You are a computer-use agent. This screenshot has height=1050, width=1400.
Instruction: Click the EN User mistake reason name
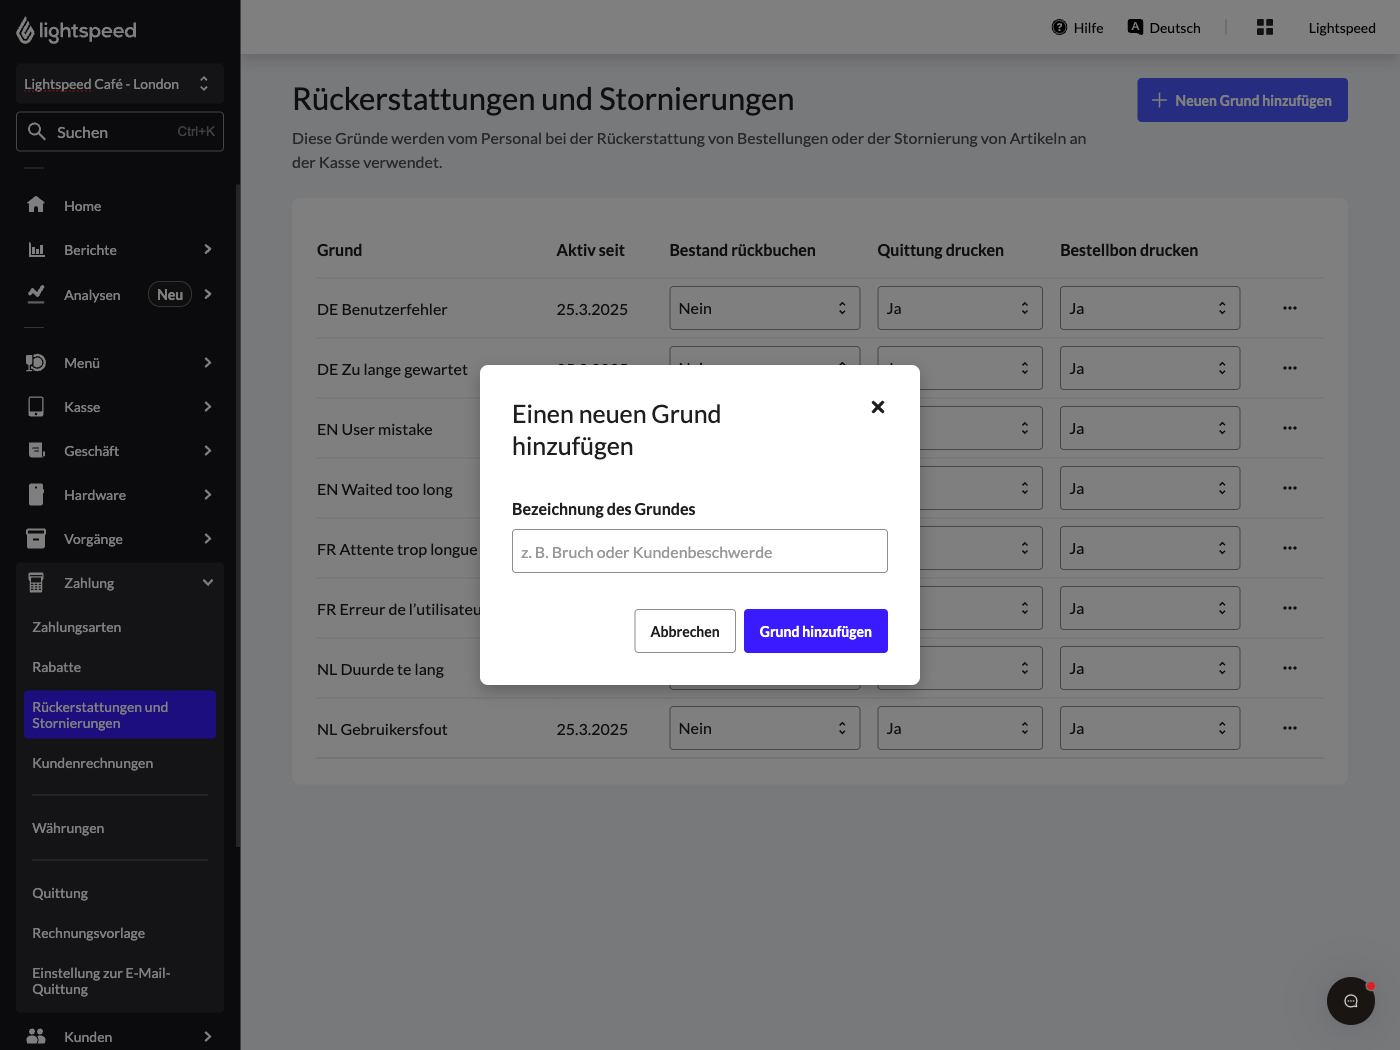[x=375, y=429]
